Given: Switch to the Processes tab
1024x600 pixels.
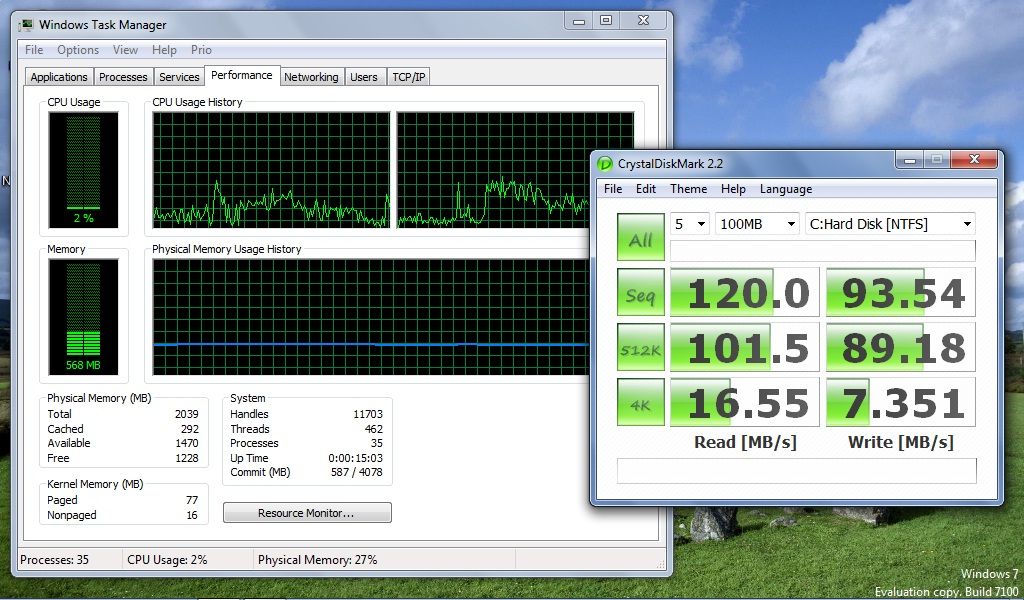Looking at the screenshot, I should (x=123, y=77).
